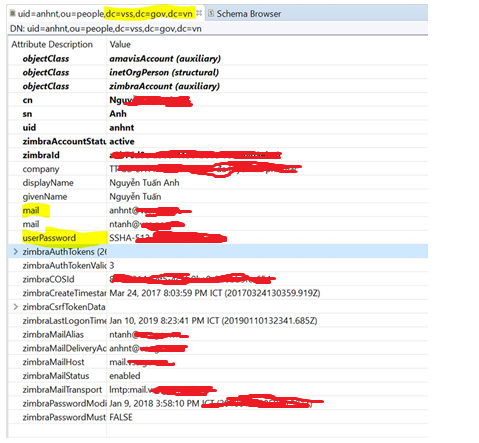Image resolution: width=479 pixels, height=443 pixels.
Task: Select the zimbraMailTransport attribute
Action: click(x=62, y=390)
